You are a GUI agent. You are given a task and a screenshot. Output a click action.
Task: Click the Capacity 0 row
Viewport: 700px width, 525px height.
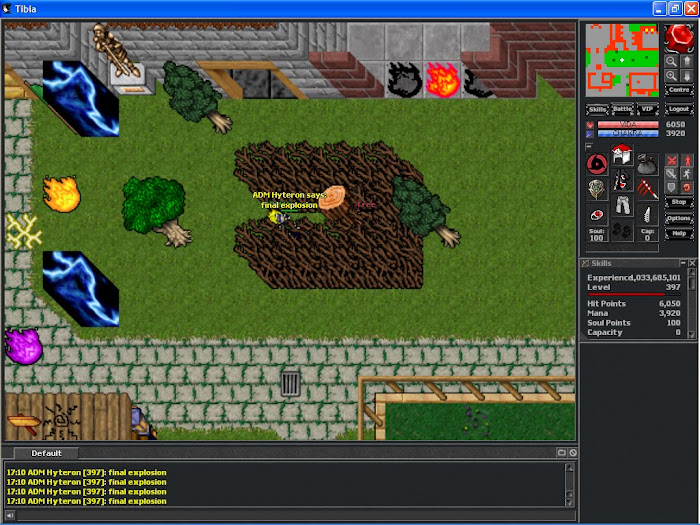pos(633,333)
